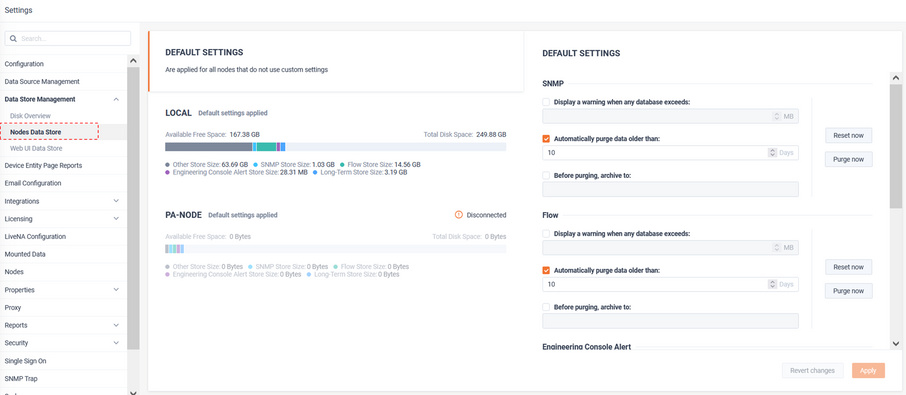Click the SNMP warning threshold MB stepper arrows
The width and height of the screenshot is (906, 395).
click(777, 116)
